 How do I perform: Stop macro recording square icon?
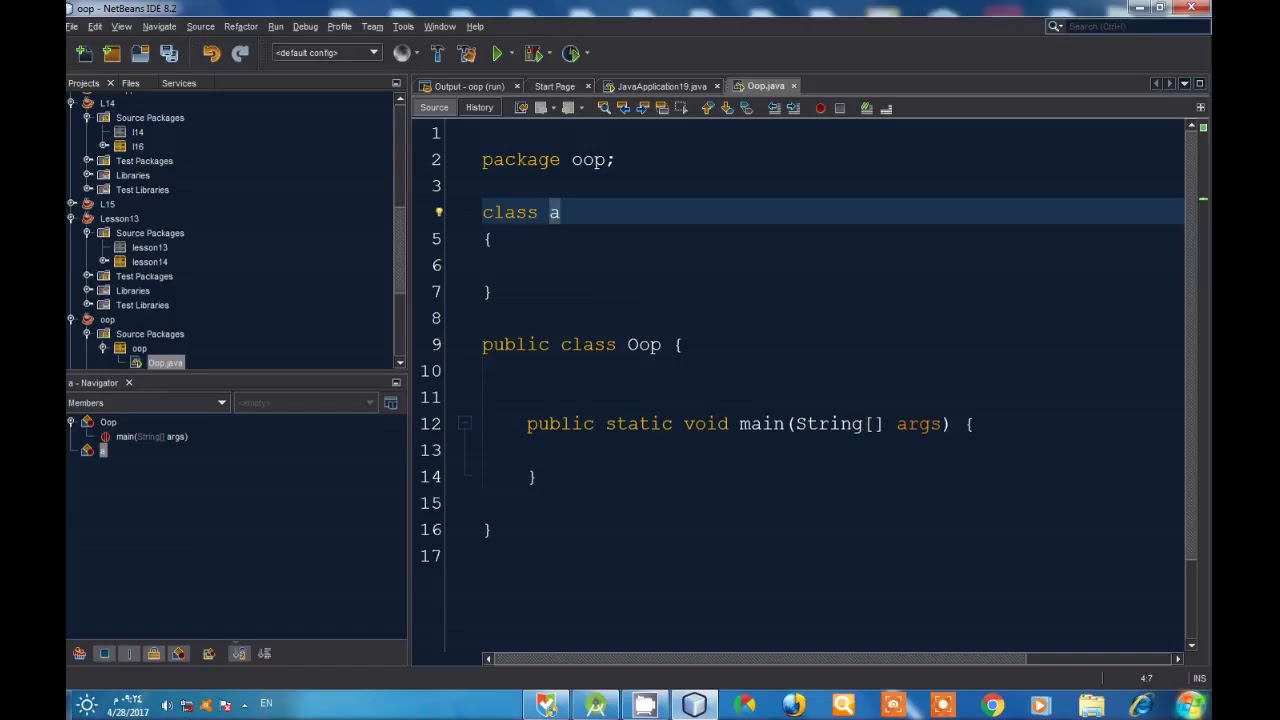(840, 108)
